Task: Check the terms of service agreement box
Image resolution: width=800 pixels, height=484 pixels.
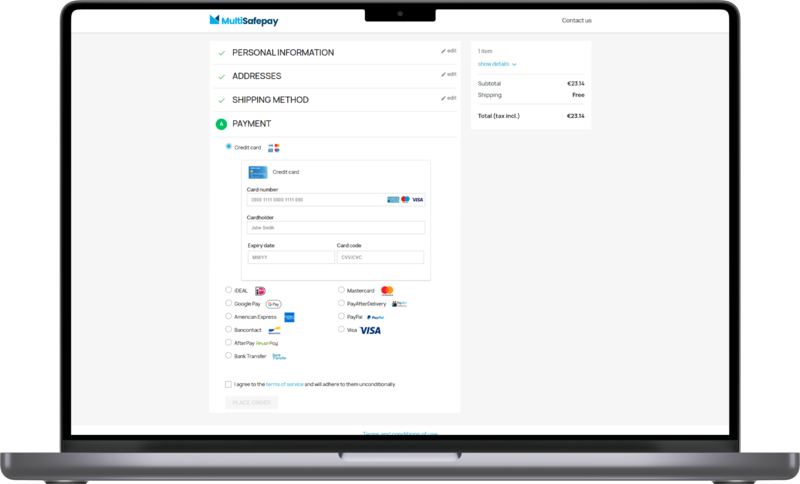Action: (229, 384)
